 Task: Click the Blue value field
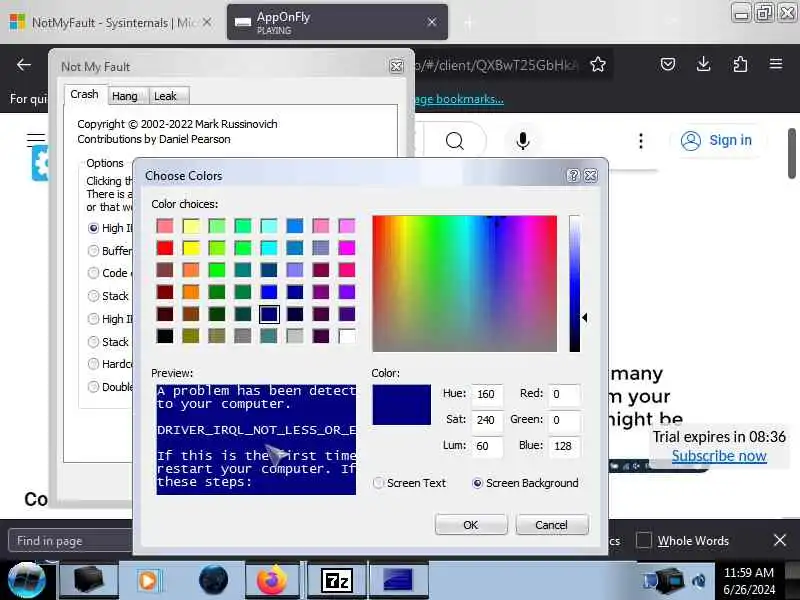(x=564, y=446)
